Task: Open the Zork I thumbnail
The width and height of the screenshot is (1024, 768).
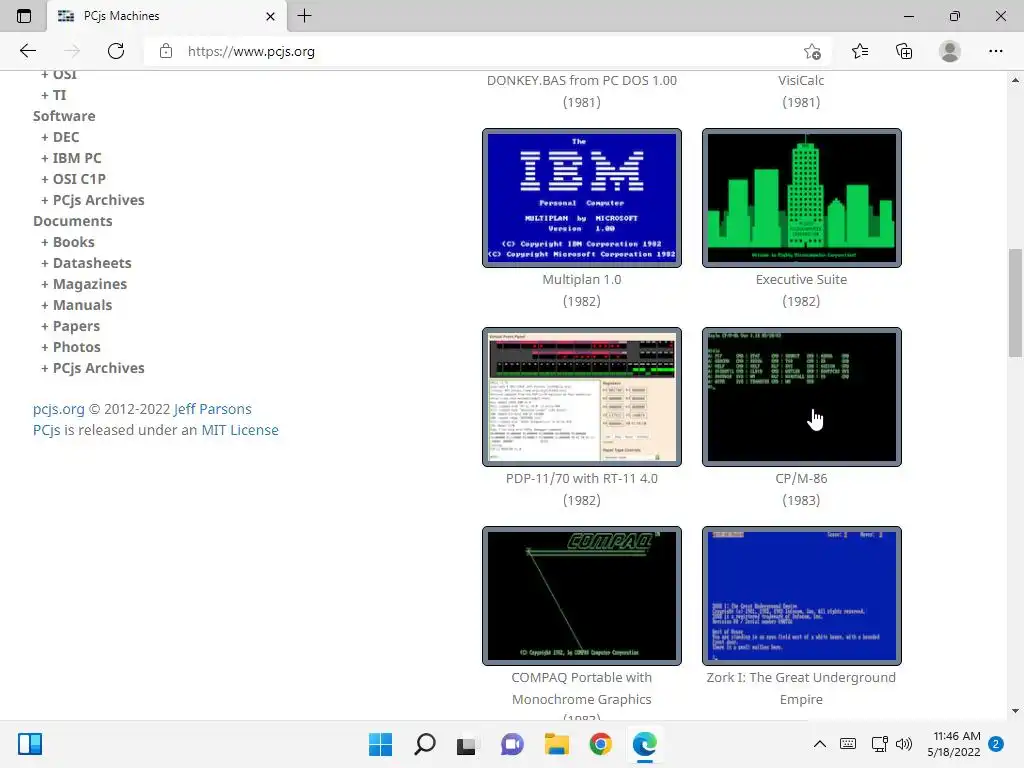Action: 801,596
